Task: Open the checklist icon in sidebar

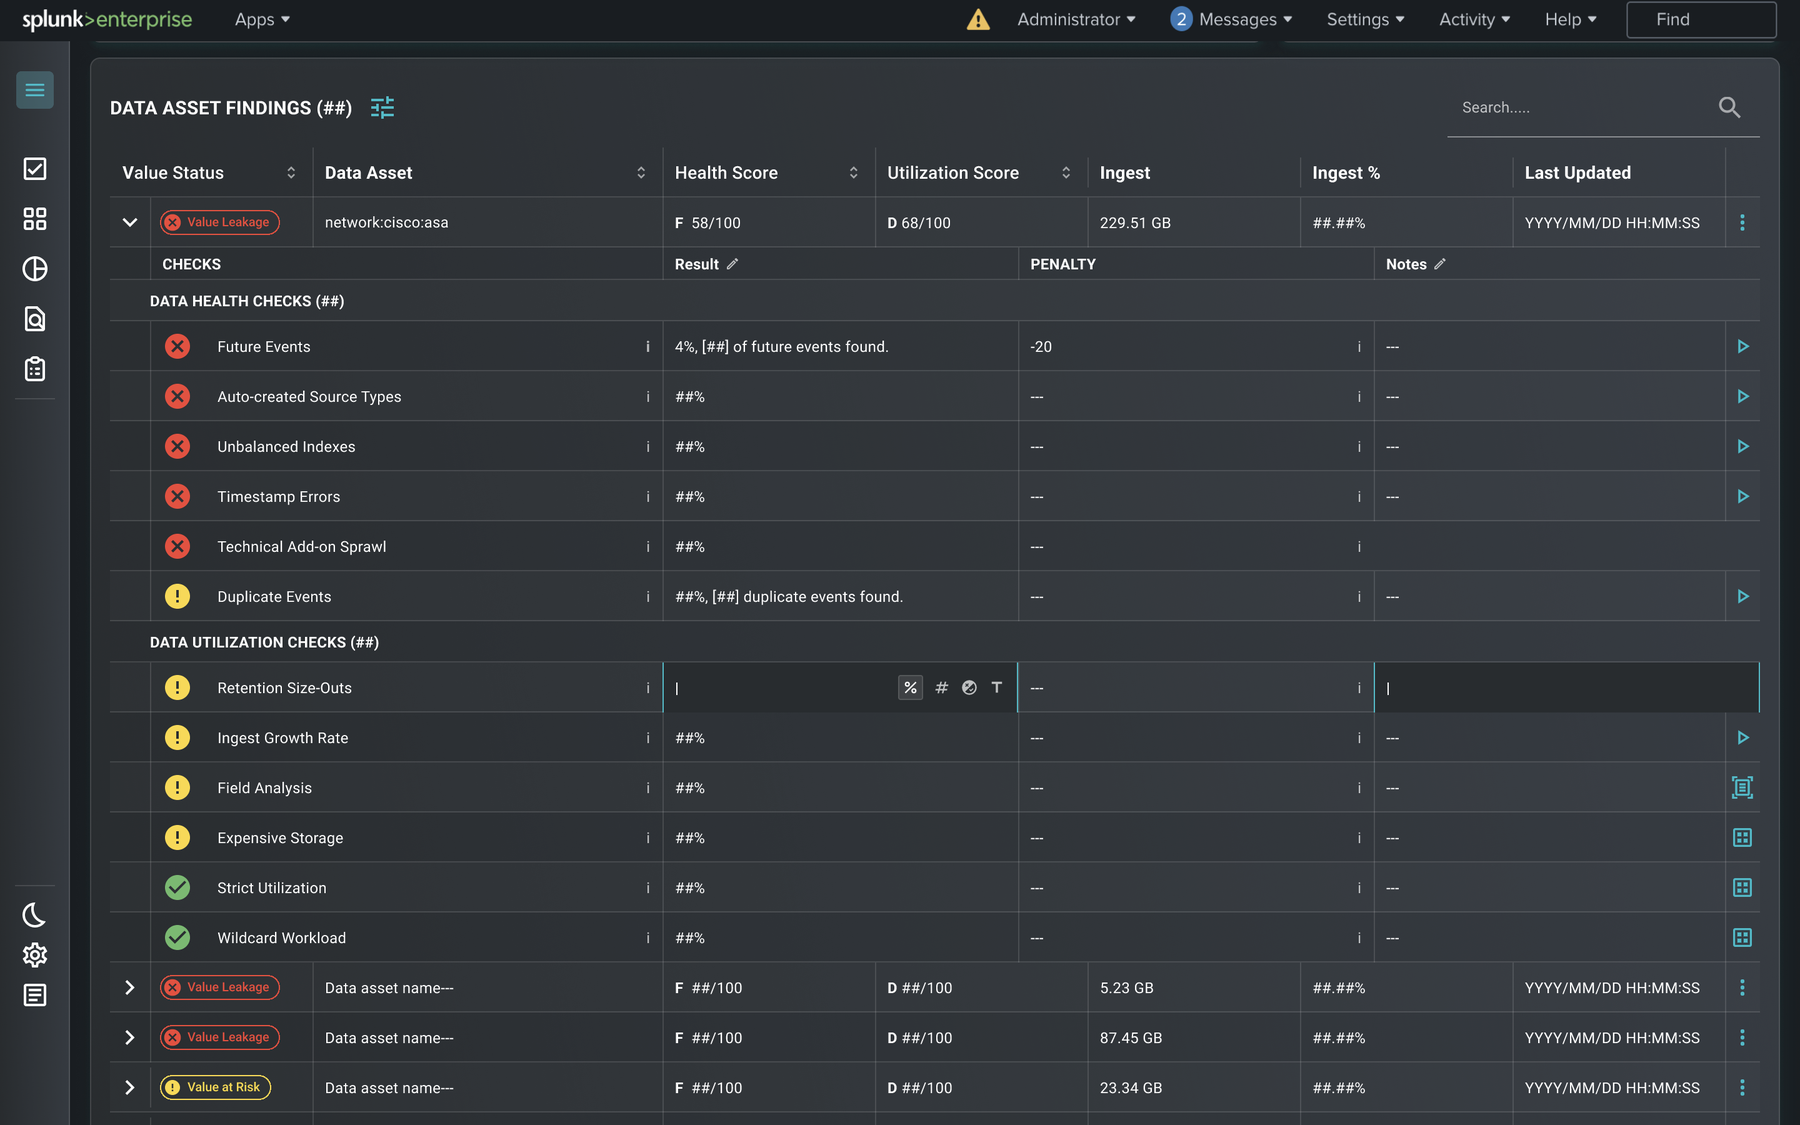Action: point(35,169)
